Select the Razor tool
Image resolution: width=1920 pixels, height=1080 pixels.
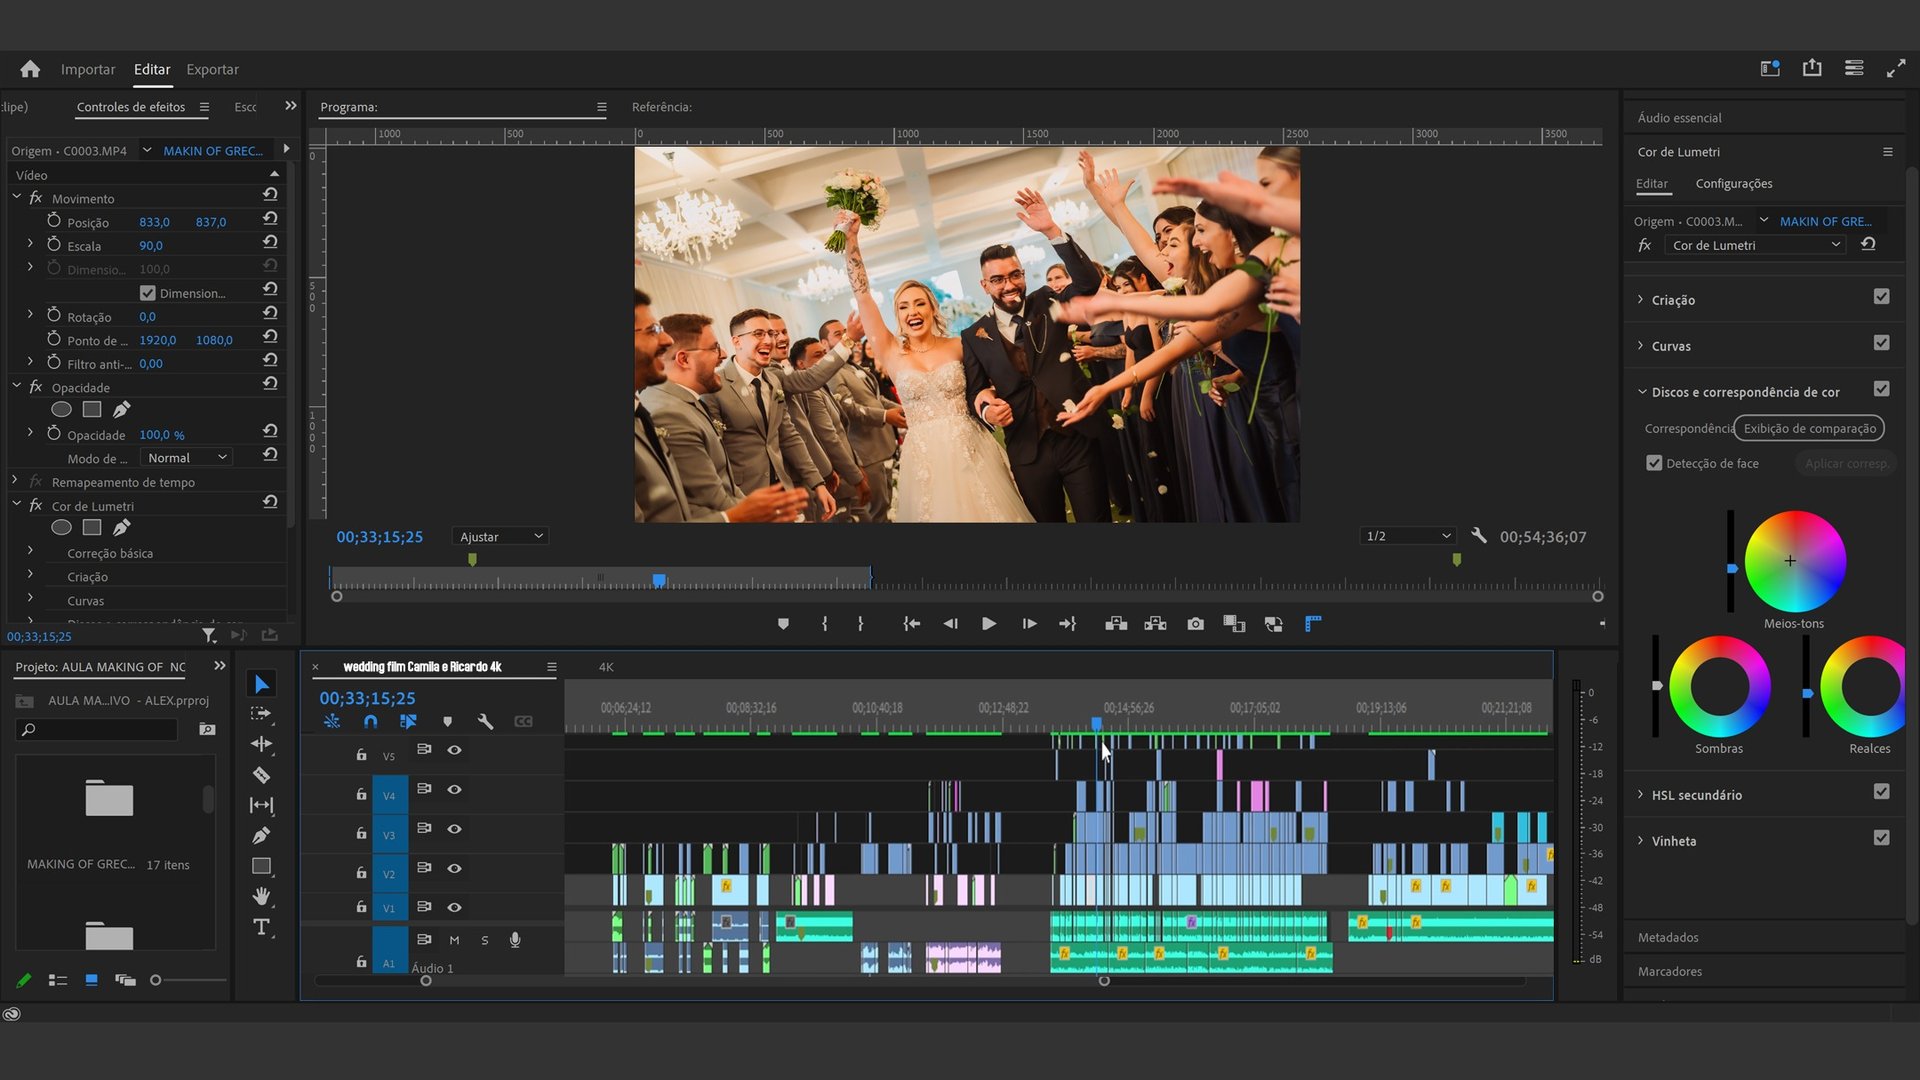pyautogui.click(x=261, y=775)
